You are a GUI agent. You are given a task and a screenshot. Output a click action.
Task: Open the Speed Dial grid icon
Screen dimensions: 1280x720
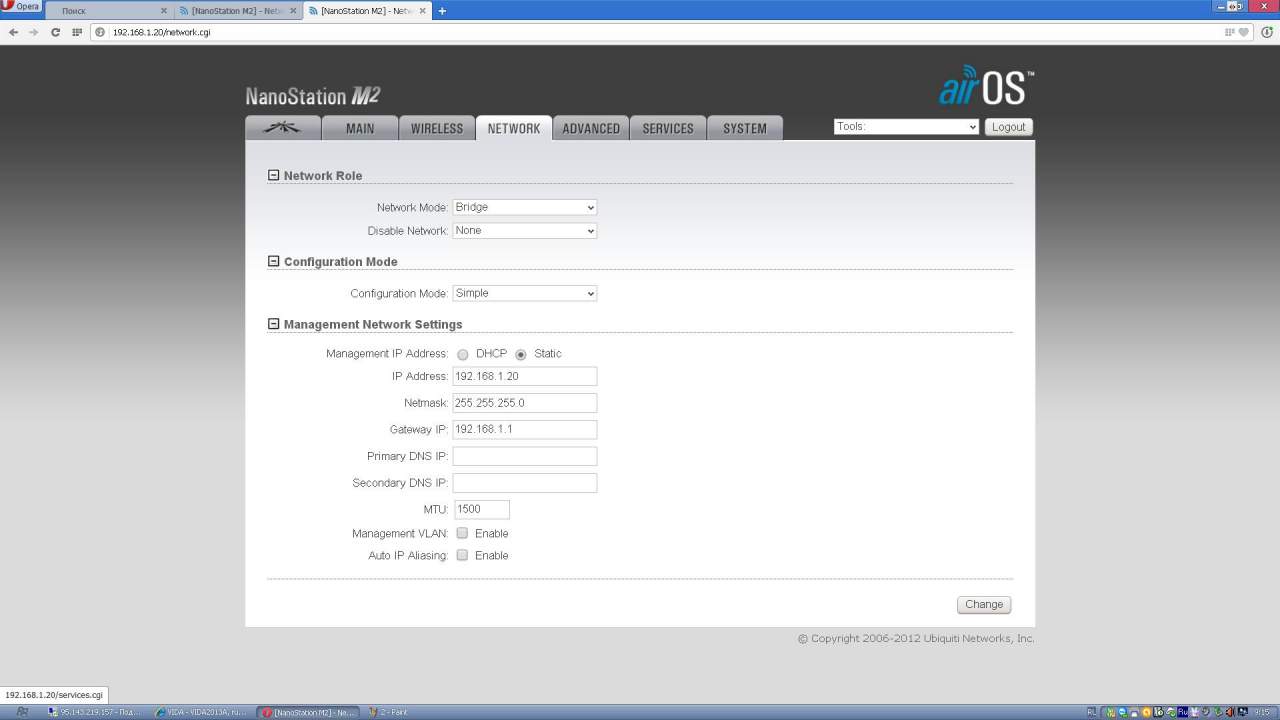pos(77,32)
